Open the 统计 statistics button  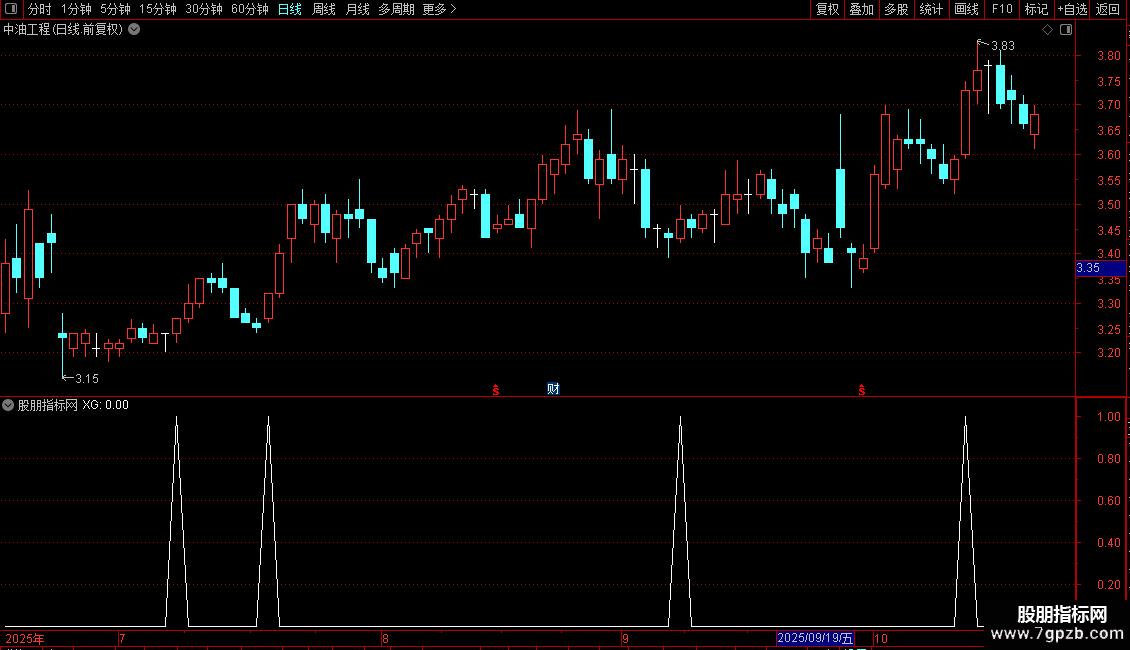point(931,9)
